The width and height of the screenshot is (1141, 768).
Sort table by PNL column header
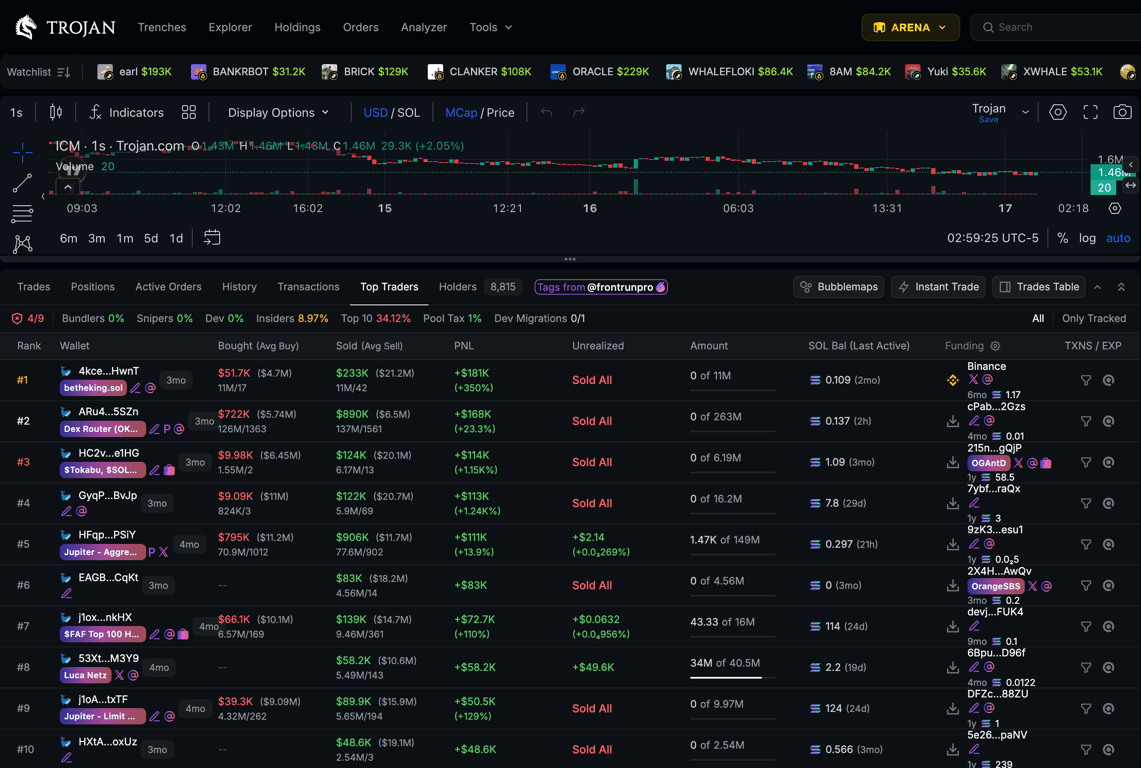(x=464, y=346)
